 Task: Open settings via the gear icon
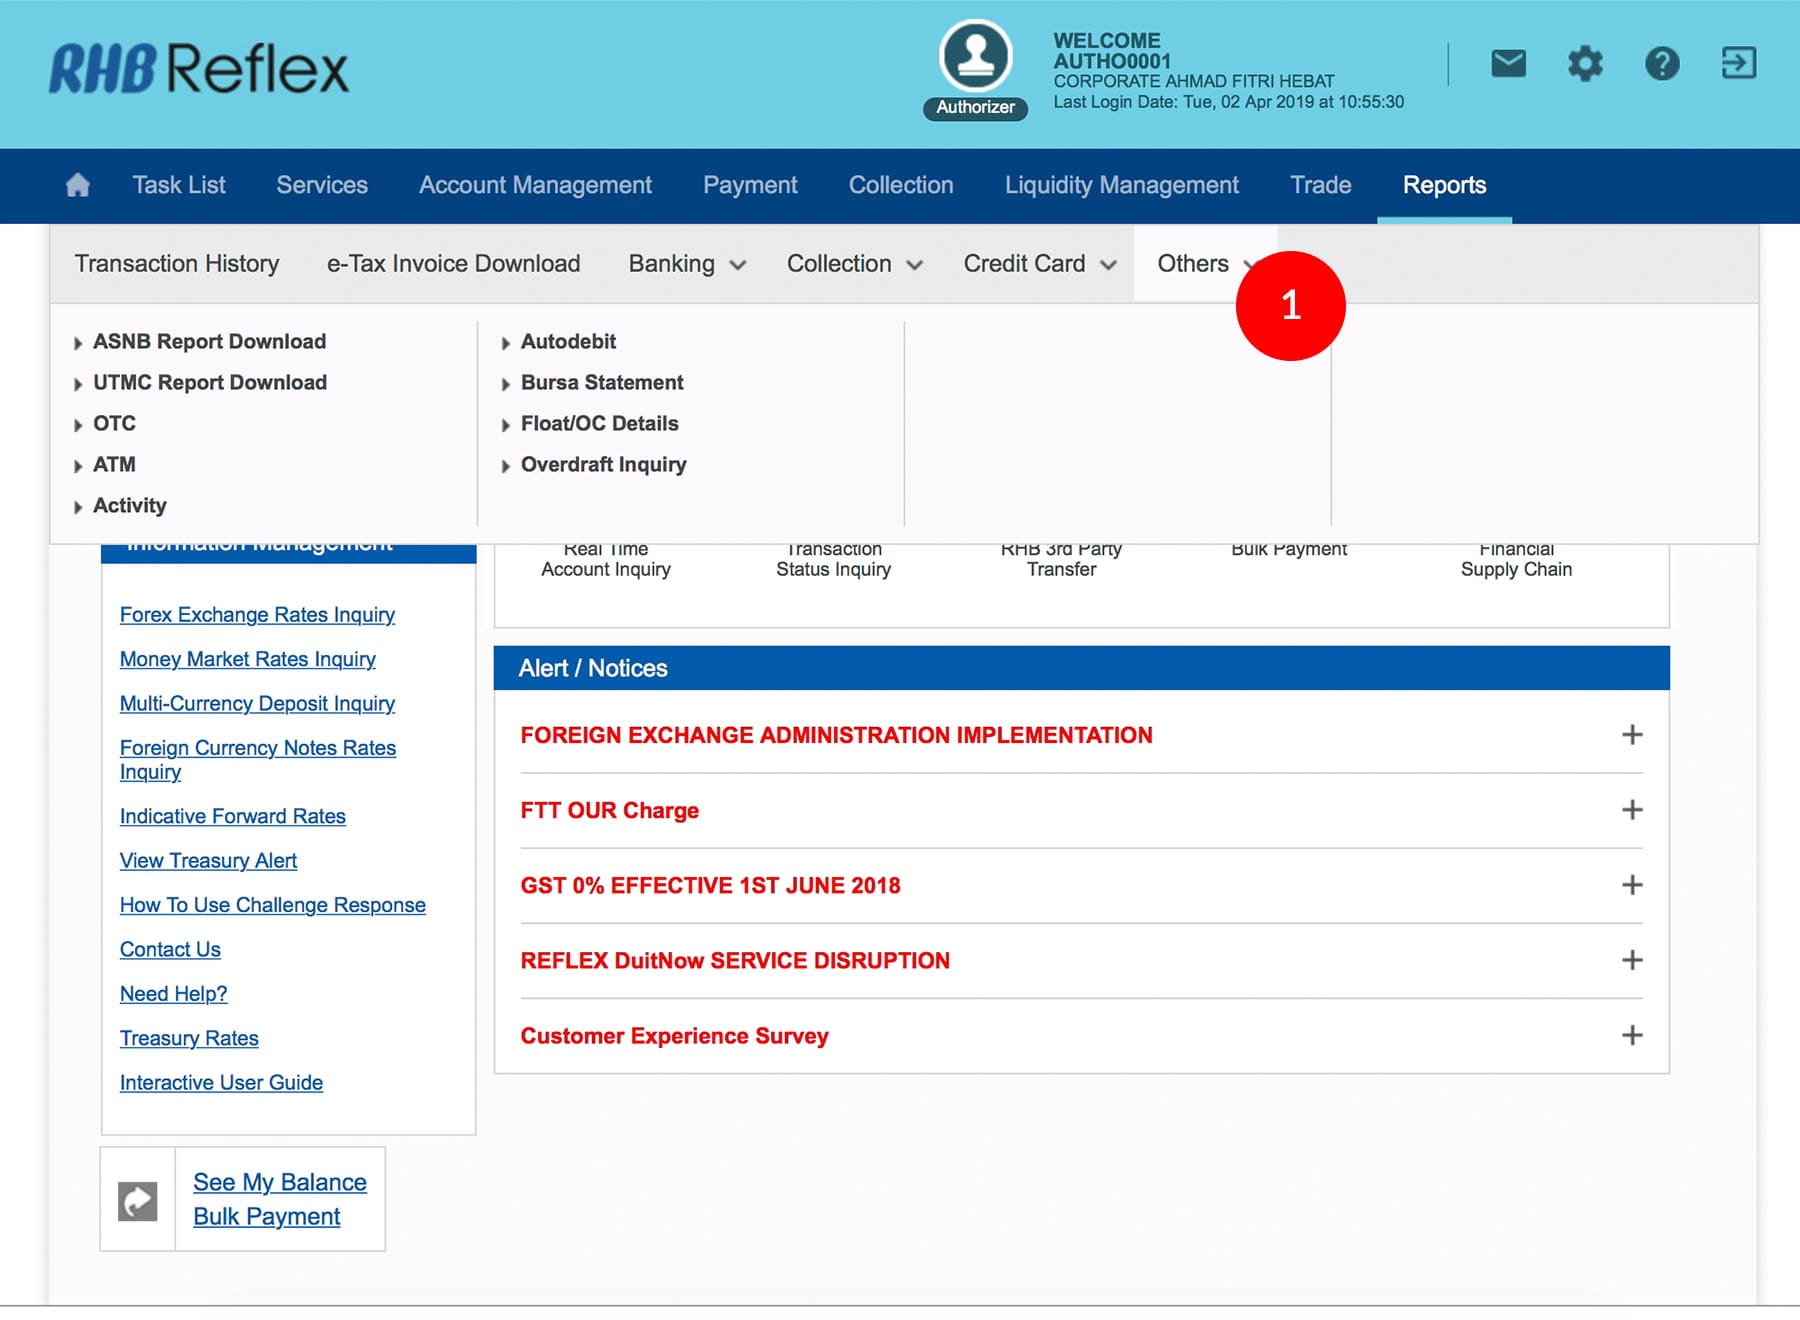coord(1585,64)
